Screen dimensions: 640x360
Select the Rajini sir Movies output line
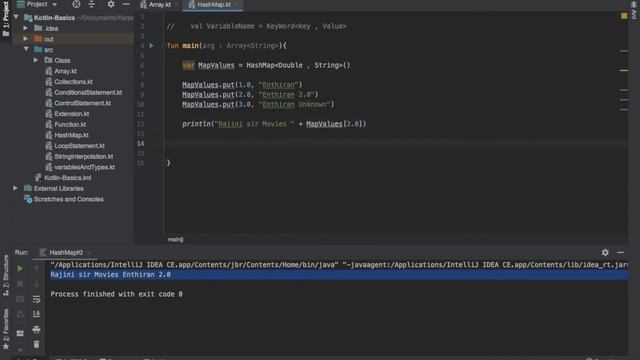339,275
